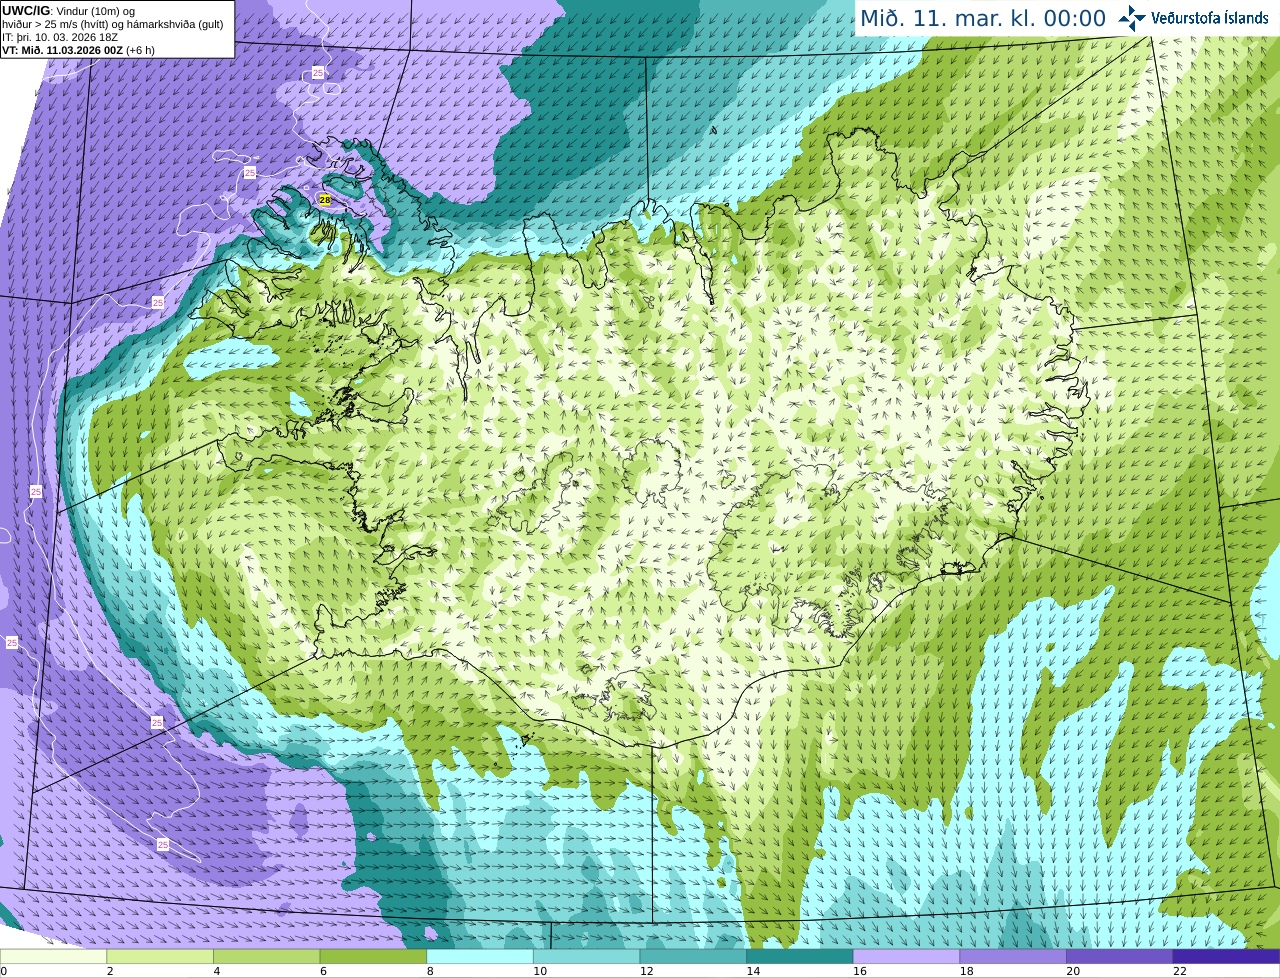Pick the 6–8 m/s dark green swatch
The height and width of the screenshot is (978, 1280).
[x=373, y=956]
